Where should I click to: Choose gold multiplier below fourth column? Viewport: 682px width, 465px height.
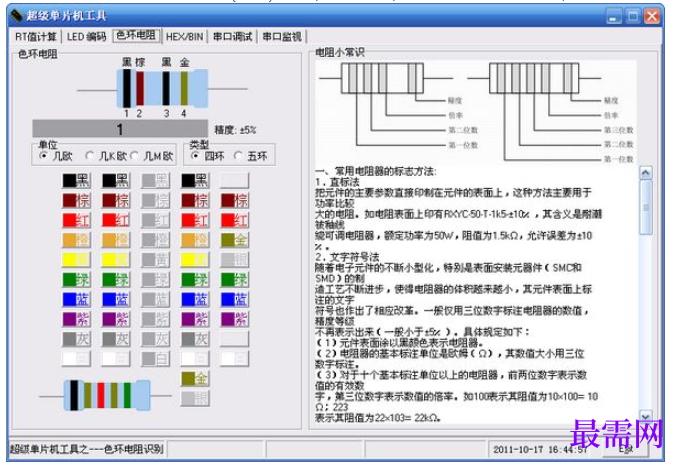coord(195,378)
